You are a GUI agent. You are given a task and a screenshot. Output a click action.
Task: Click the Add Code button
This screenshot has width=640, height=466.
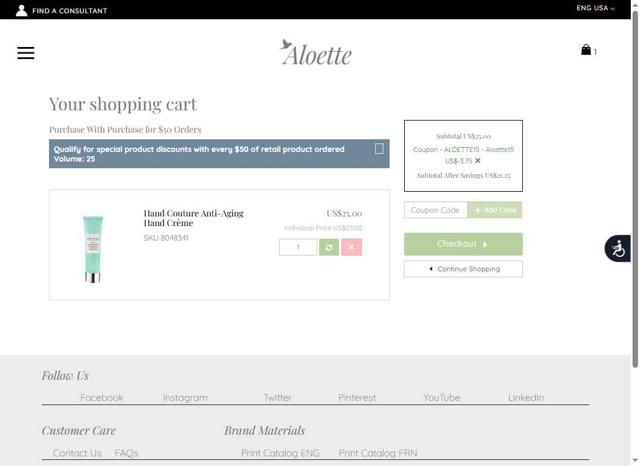(x=495, y=210)
